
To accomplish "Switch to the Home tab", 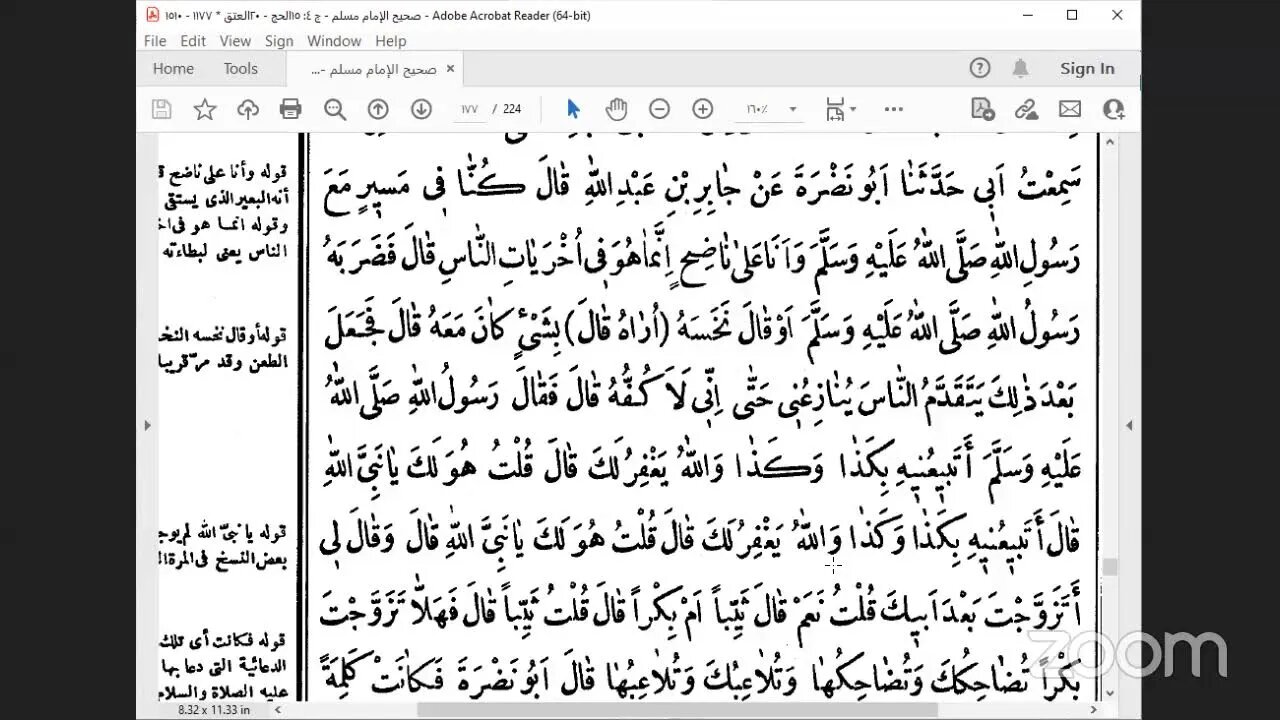I will 173,68.
